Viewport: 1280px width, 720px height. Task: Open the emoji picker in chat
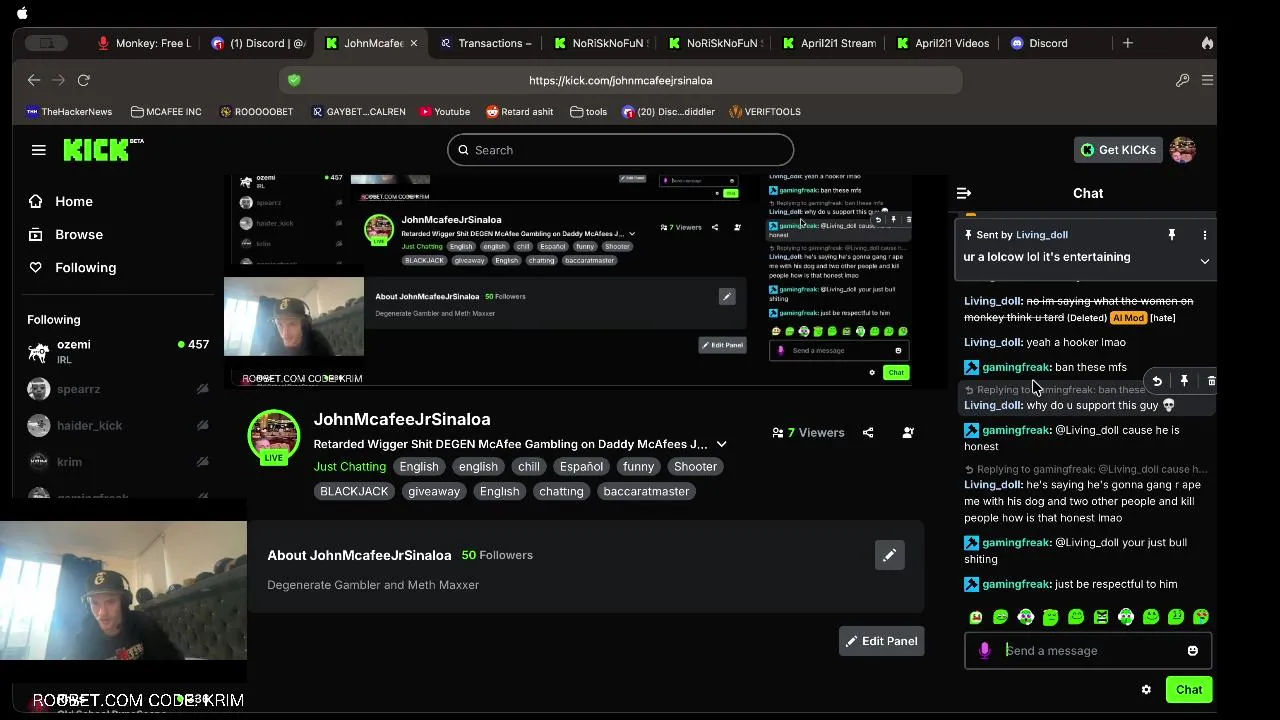pos(1192,651)
